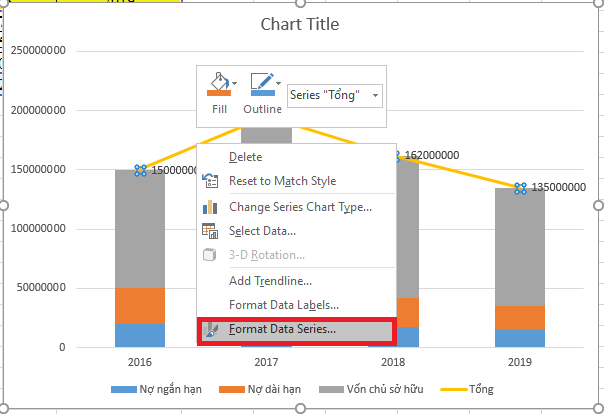Open the Series "Tổng" element selector
The height and width of the screenshot is (414, 604).
[x=334, y=95]
